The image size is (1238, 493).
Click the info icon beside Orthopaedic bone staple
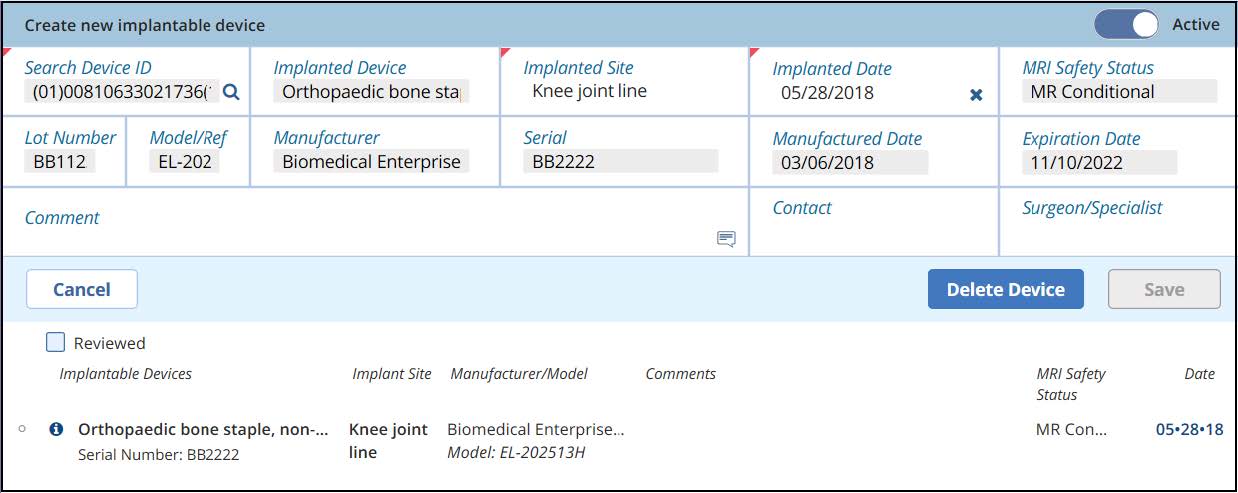point(56,429)
